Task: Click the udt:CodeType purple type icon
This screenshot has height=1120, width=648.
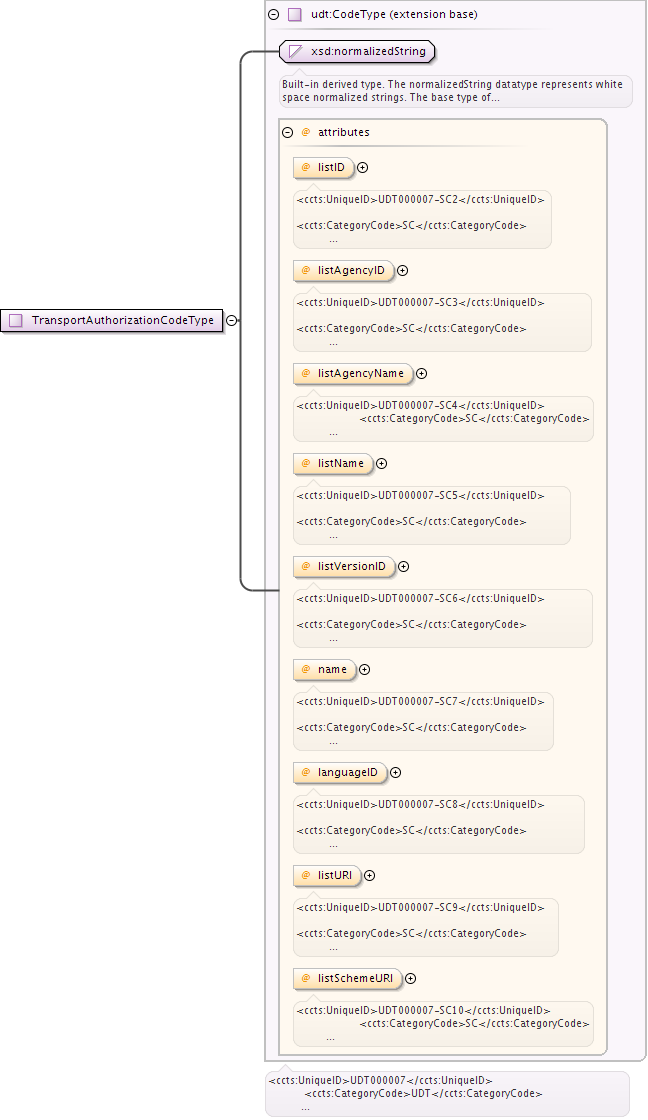Action: [294, 14]
